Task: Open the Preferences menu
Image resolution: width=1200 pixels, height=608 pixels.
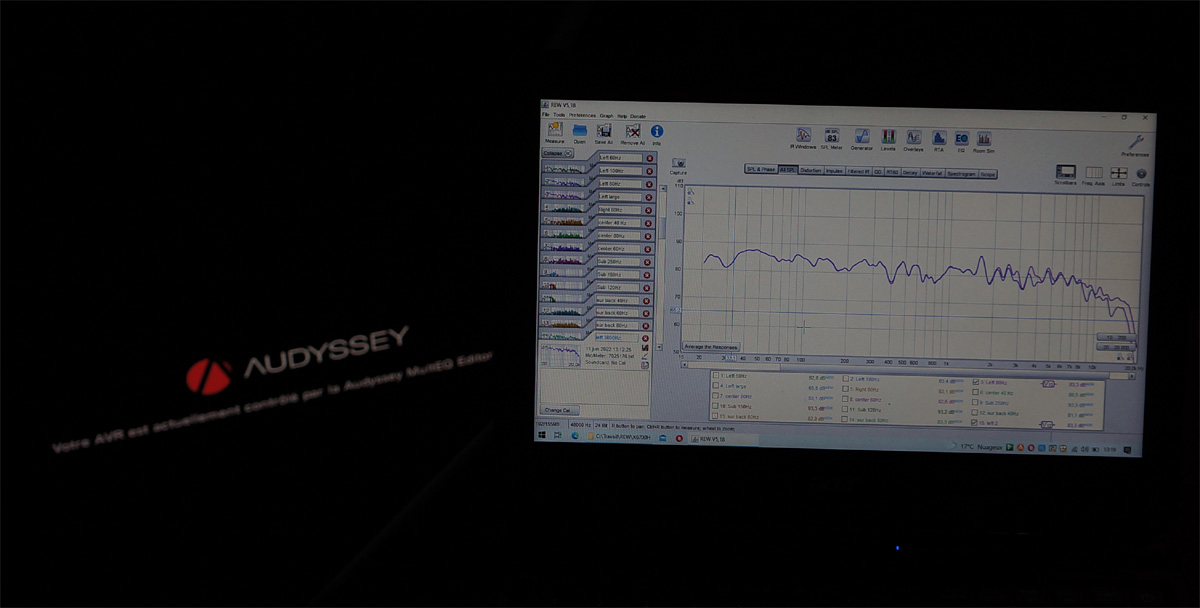Action: coord(582,116)
